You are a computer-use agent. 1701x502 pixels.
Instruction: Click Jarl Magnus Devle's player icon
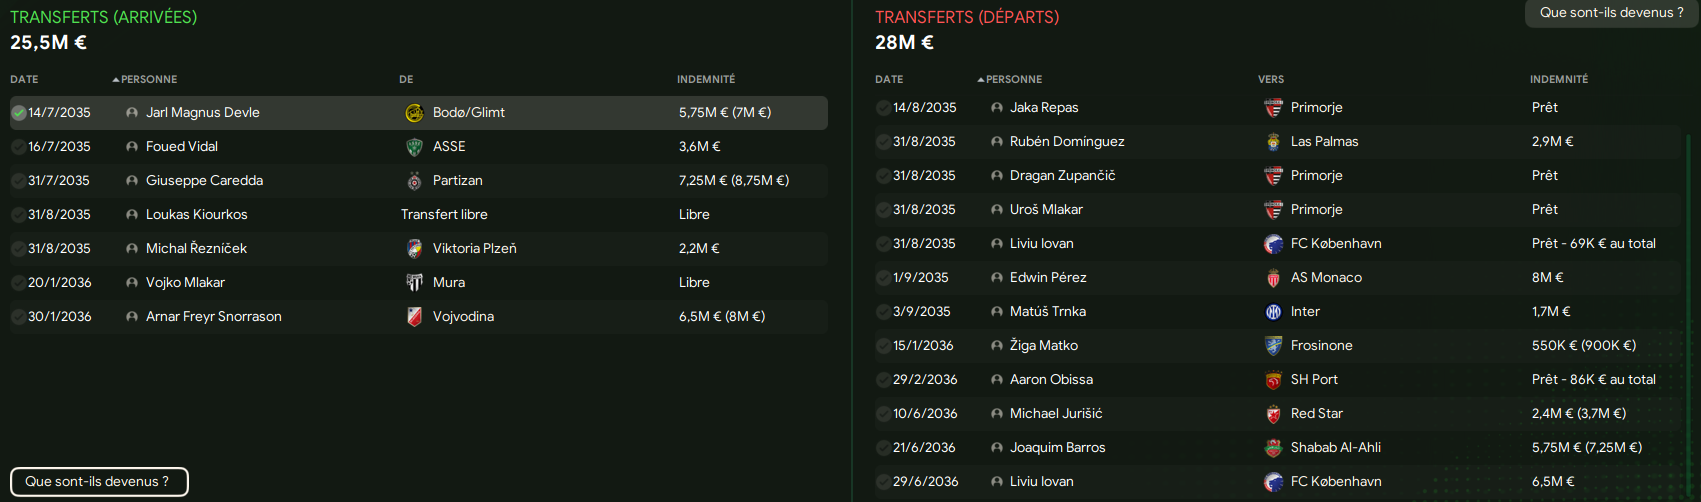point(132,113)
